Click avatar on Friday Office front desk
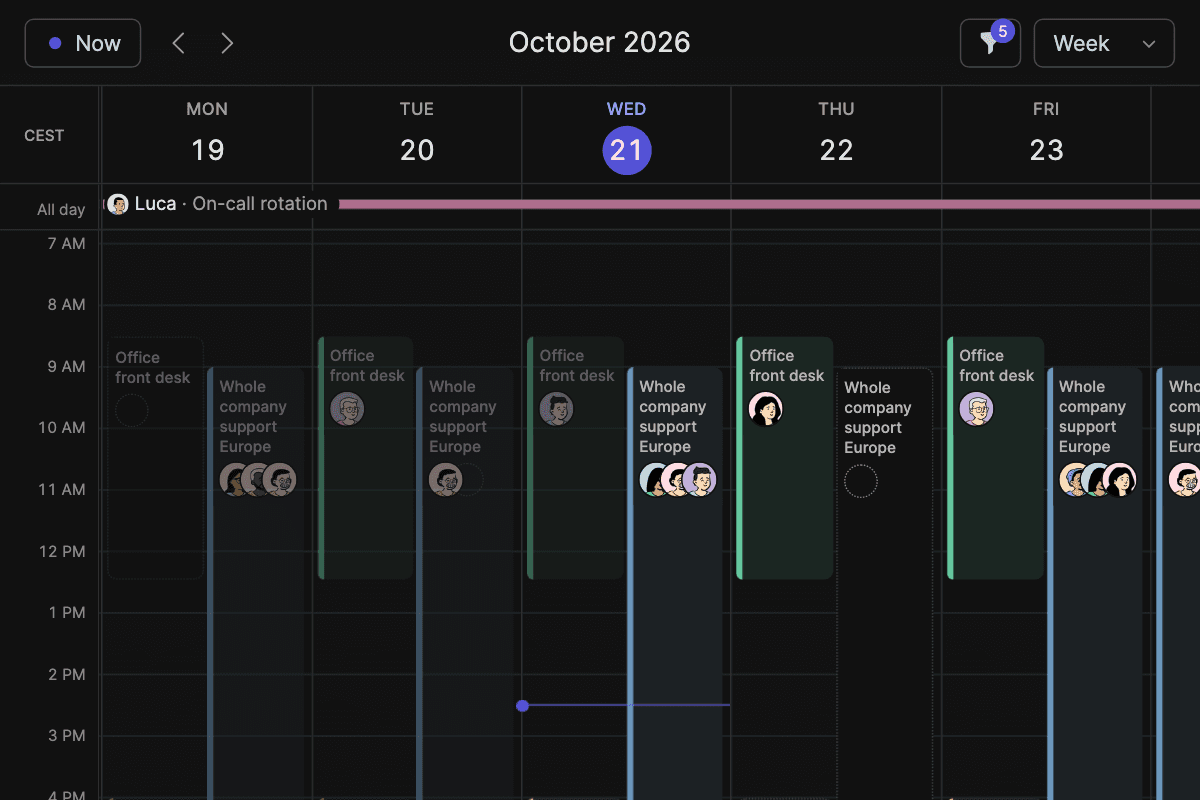 [x=977, y=408]
